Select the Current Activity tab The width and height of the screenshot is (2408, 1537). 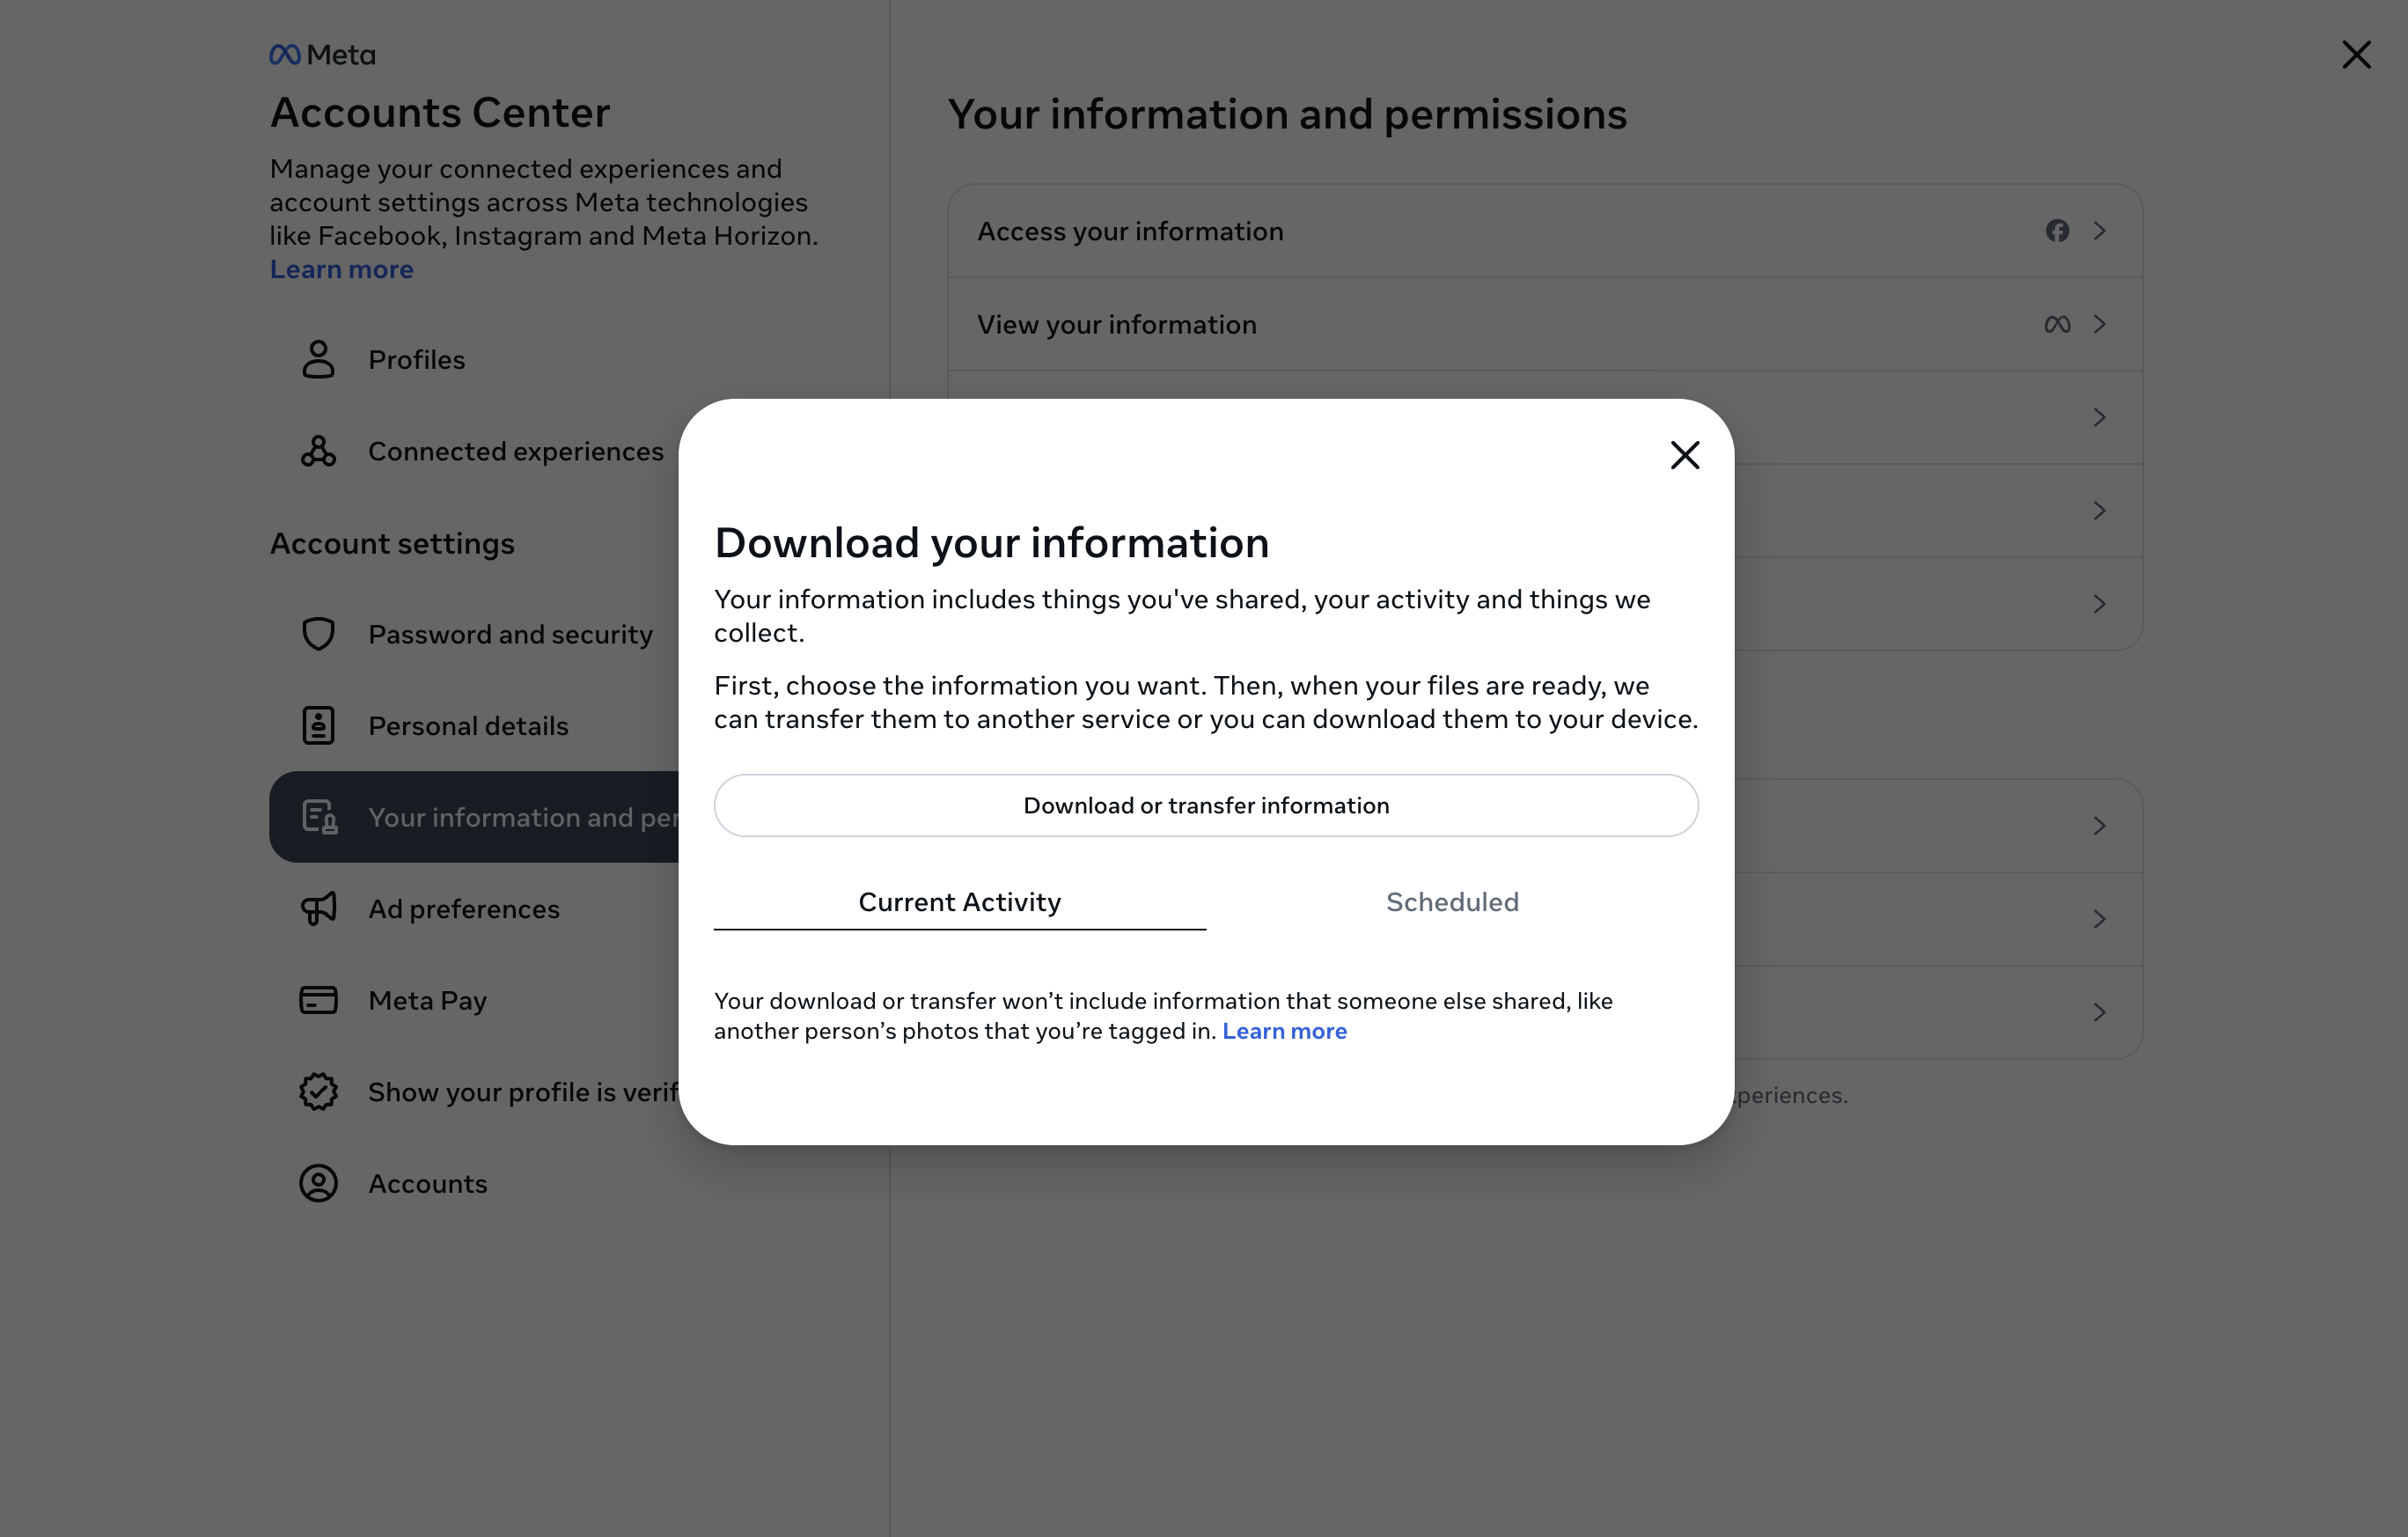960,900
